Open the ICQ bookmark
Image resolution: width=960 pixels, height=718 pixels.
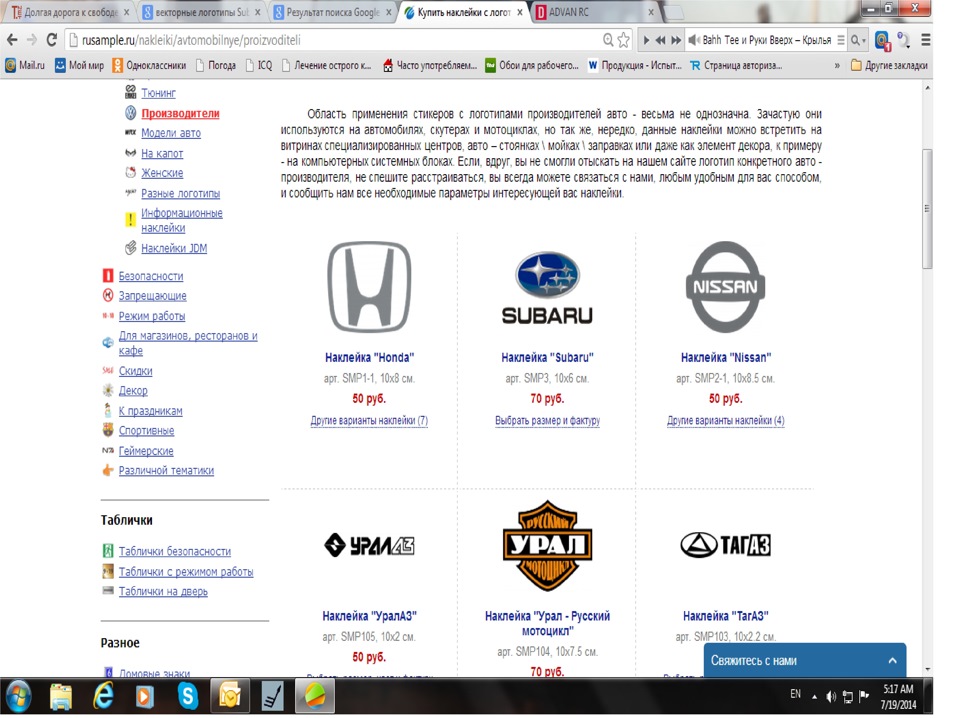[x=258, y=65]
